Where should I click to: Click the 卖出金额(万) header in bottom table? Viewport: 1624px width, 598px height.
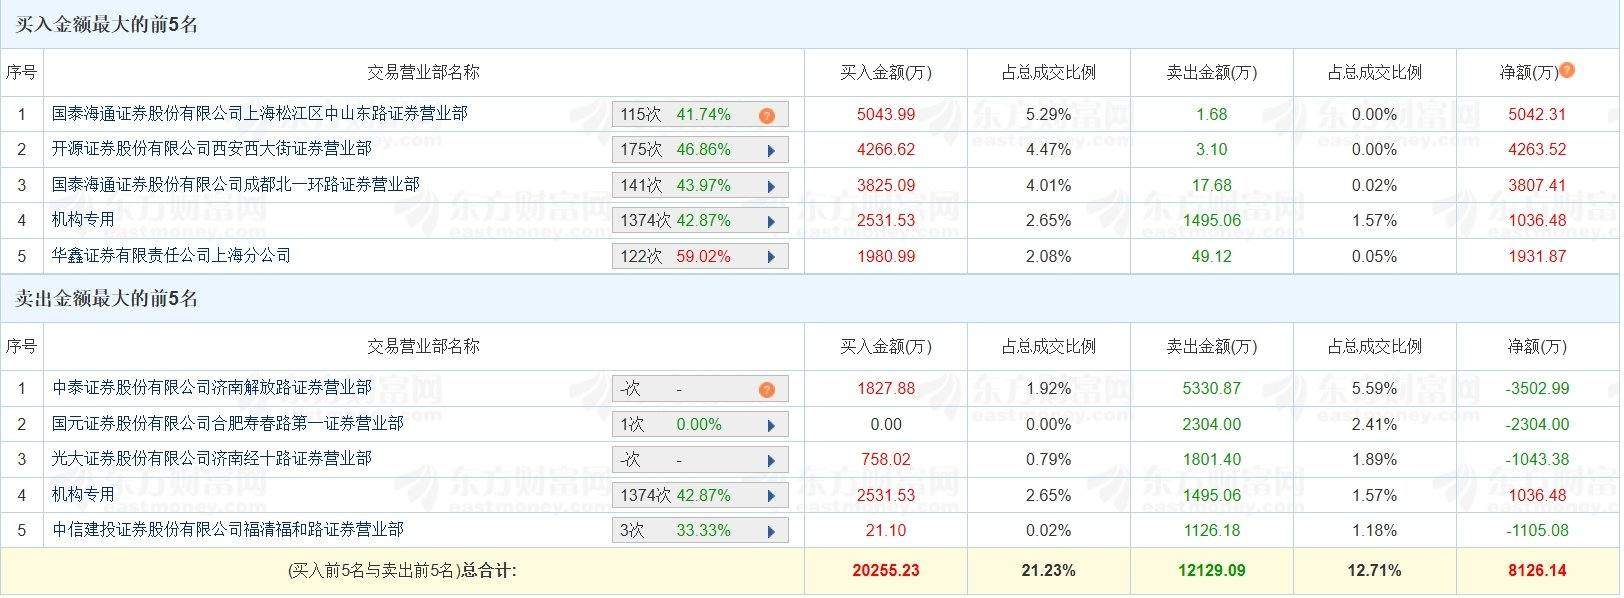[1212, 346]
